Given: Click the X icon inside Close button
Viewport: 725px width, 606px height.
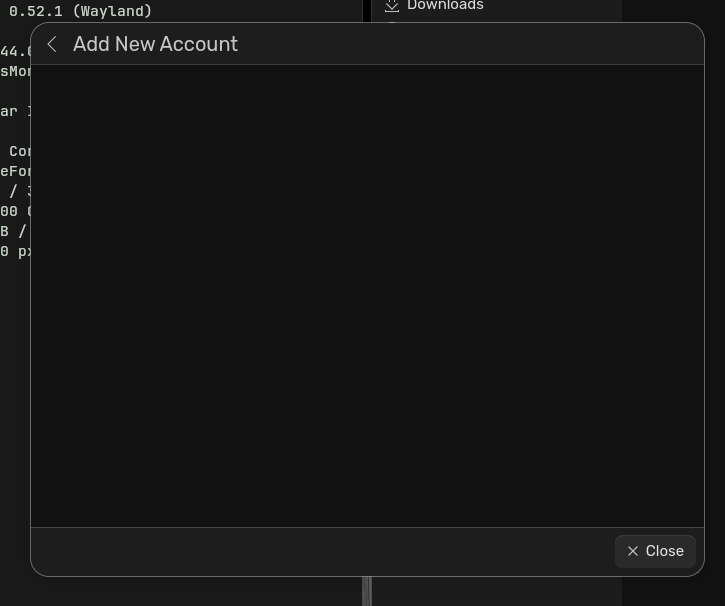Looking at the screenshot, I should [x=632, y=551].
